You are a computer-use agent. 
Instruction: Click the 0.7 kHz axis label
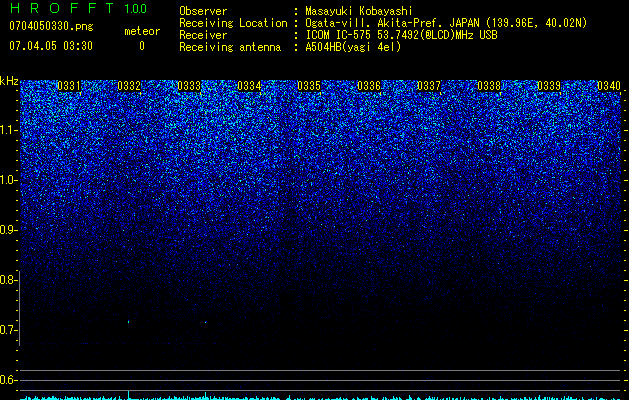[8, 330]
